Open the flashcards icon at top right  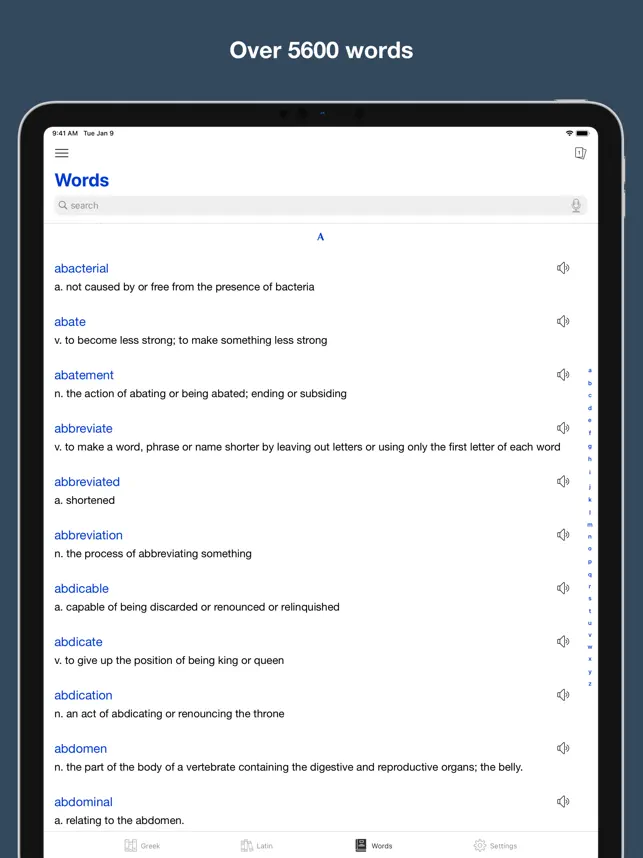click(581, 153)
